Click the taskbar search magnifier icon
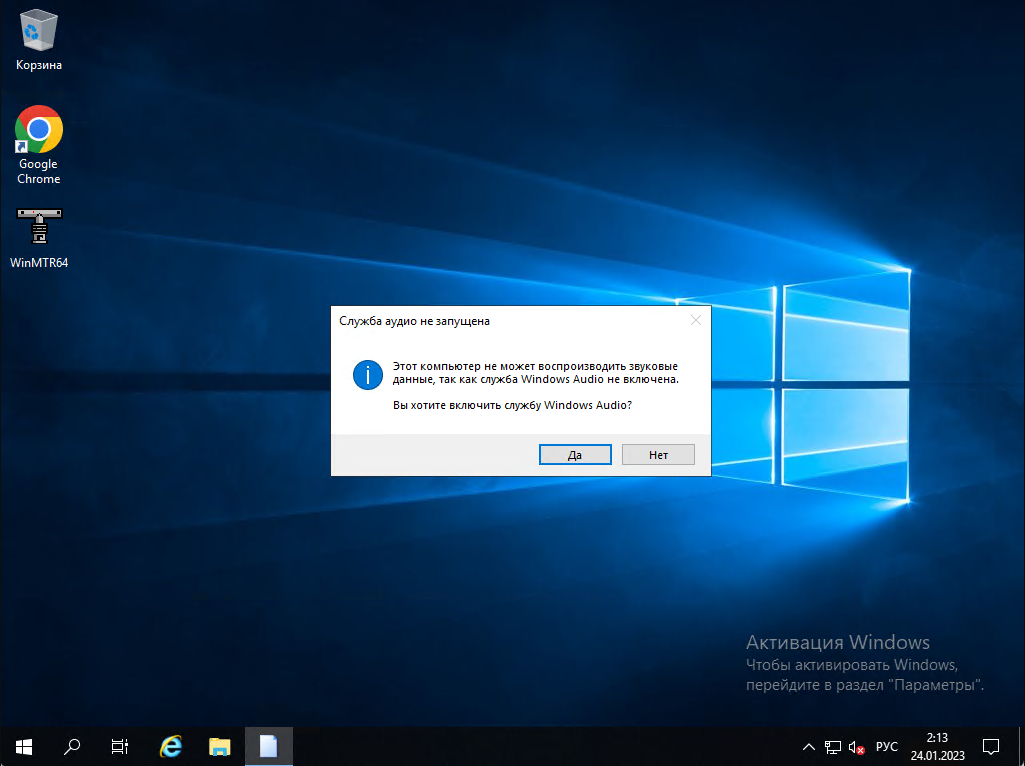This screenshot has width=1025, height=766. tap(72, 746)
